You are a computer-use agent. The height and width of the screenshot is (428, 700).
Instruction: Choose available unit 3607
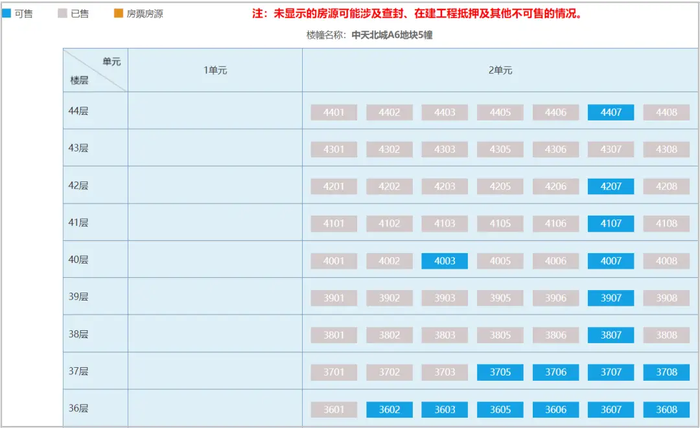[611, 410]
